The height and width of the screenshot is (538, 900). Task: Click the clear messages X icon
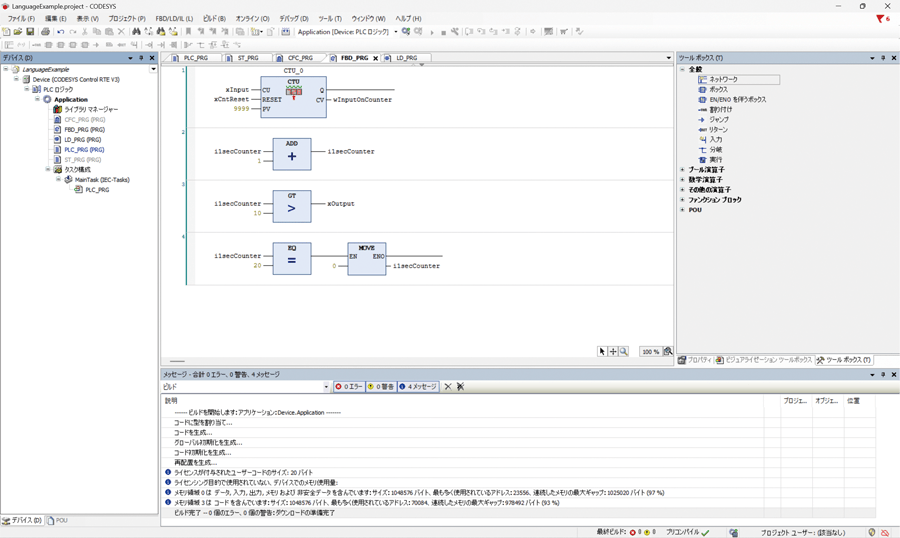point(448,387)
